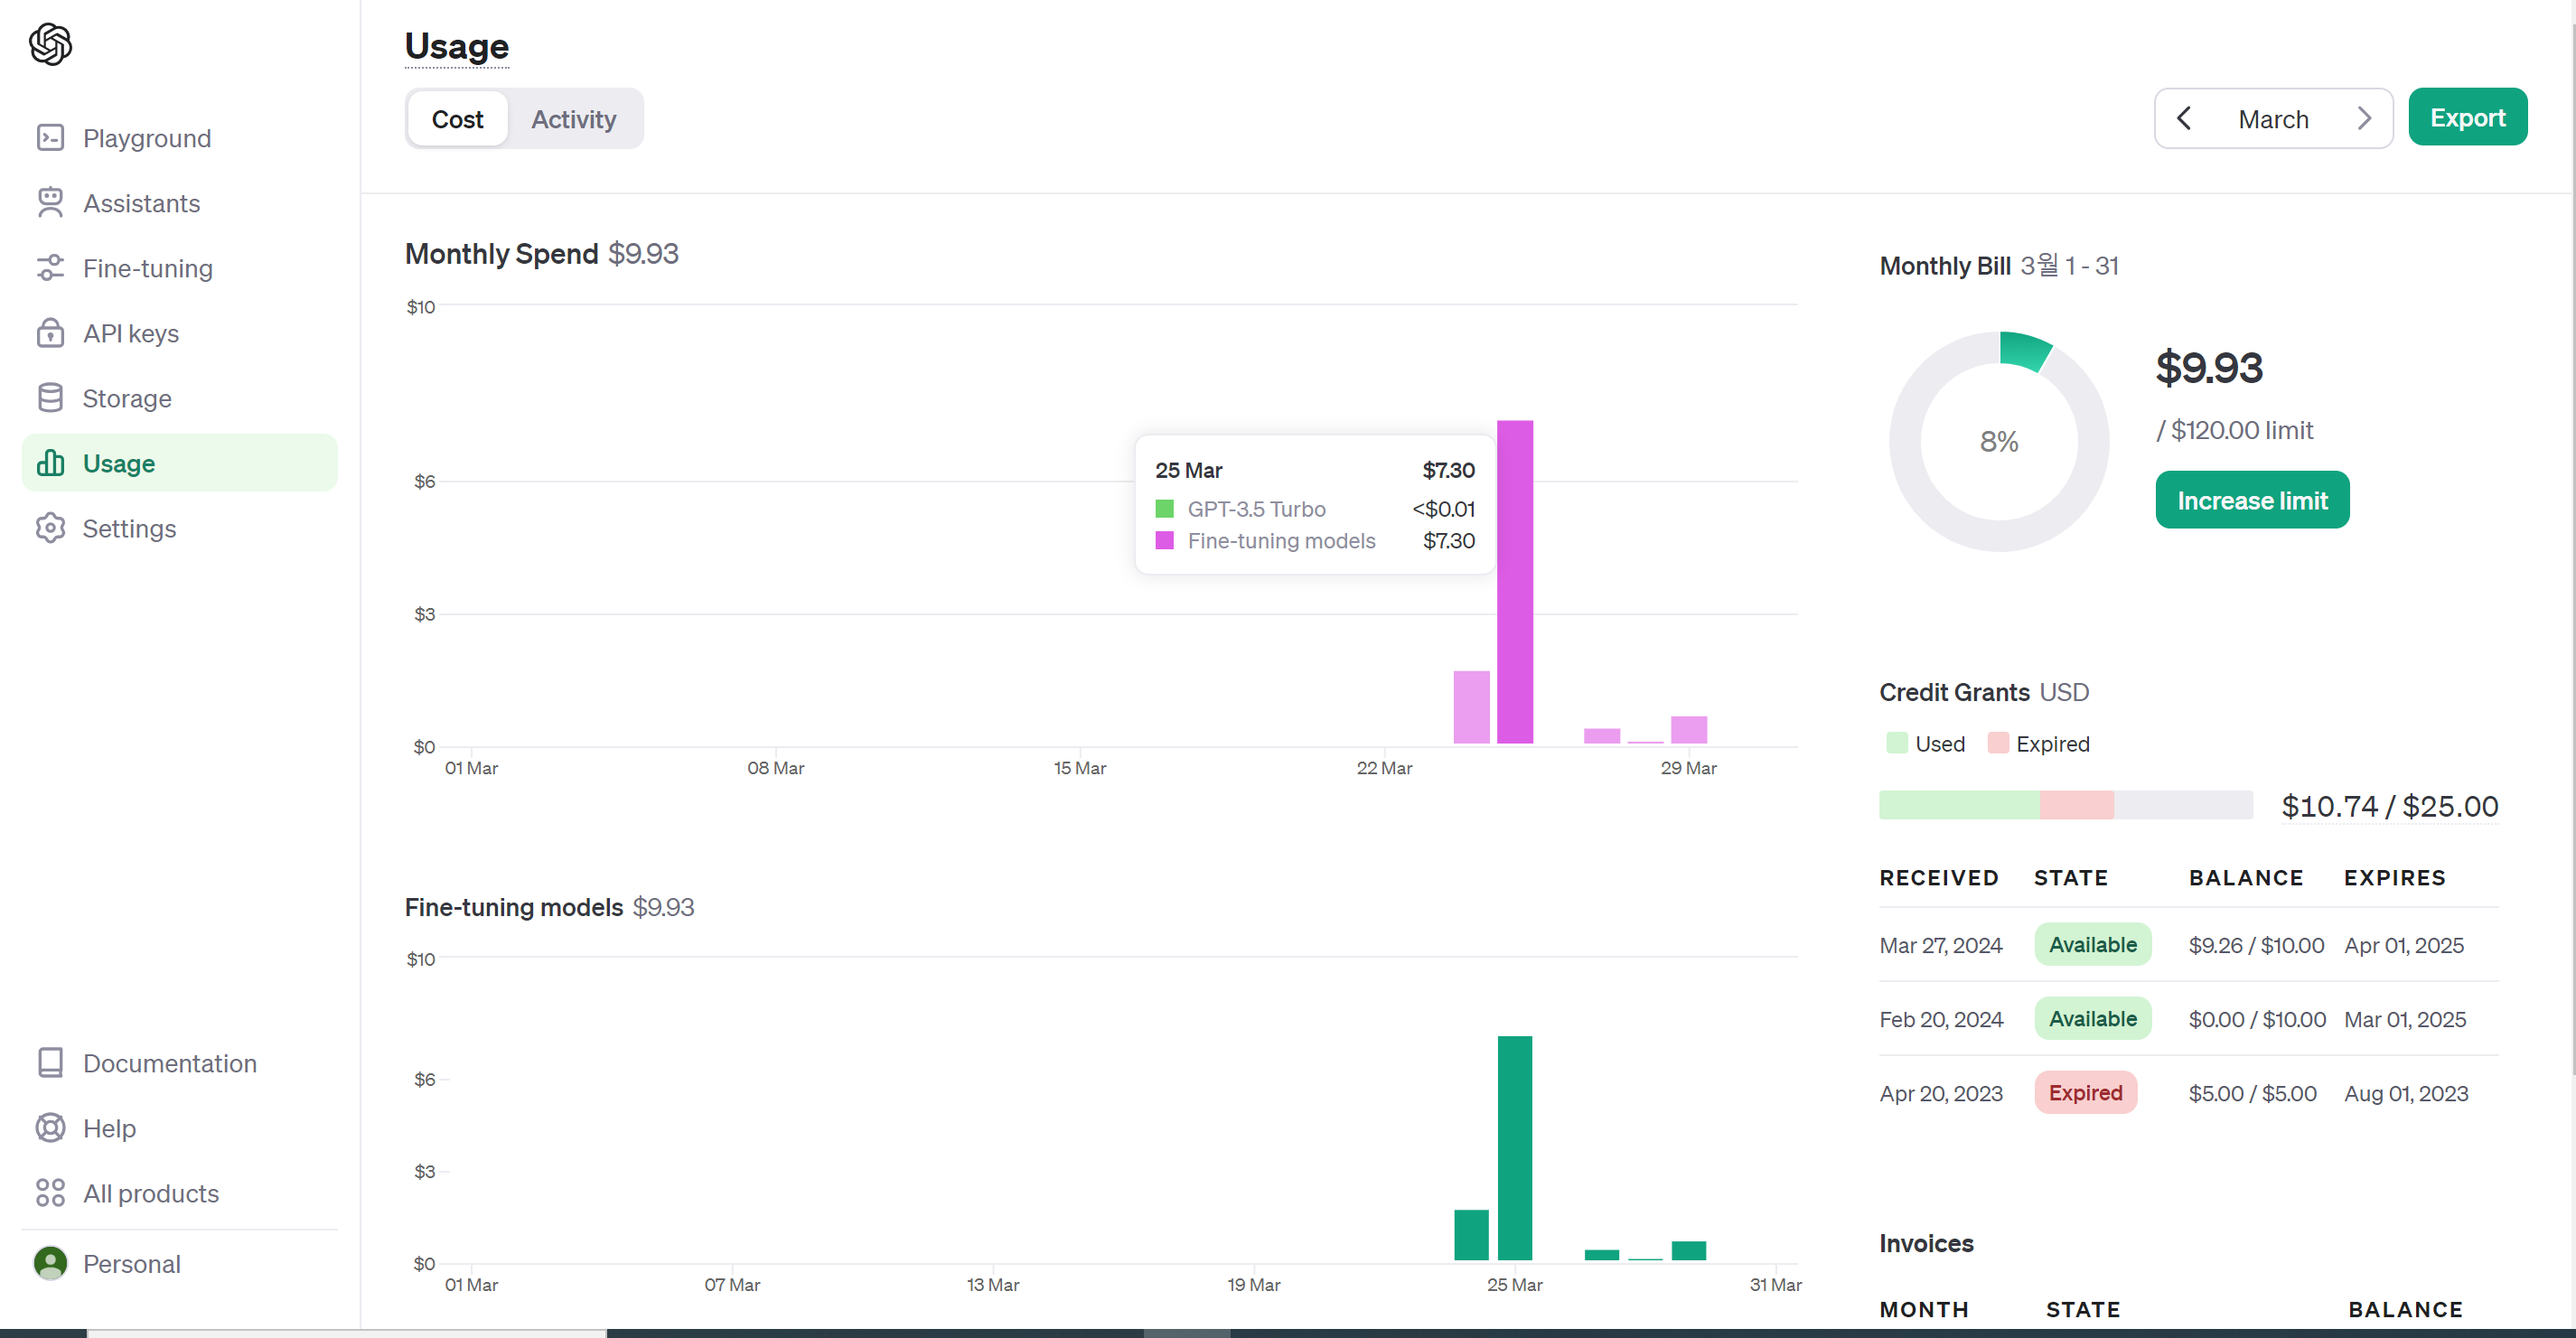The image size is (2576, 1338).
Task: Open the Help lifebuoy icon
Action: pos(50,1128)
